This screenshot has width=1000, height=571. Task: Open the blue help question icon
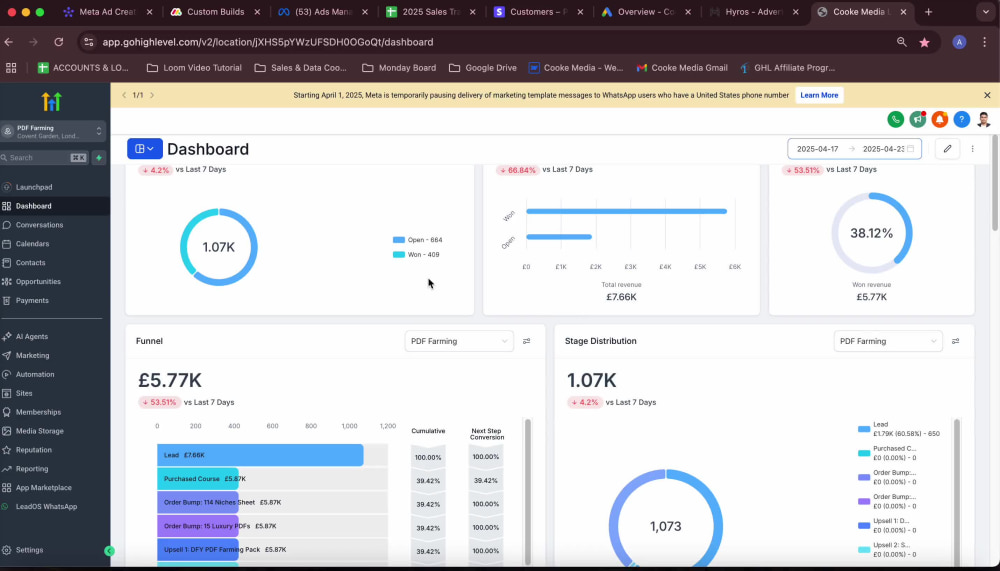(x=962, y=119)
